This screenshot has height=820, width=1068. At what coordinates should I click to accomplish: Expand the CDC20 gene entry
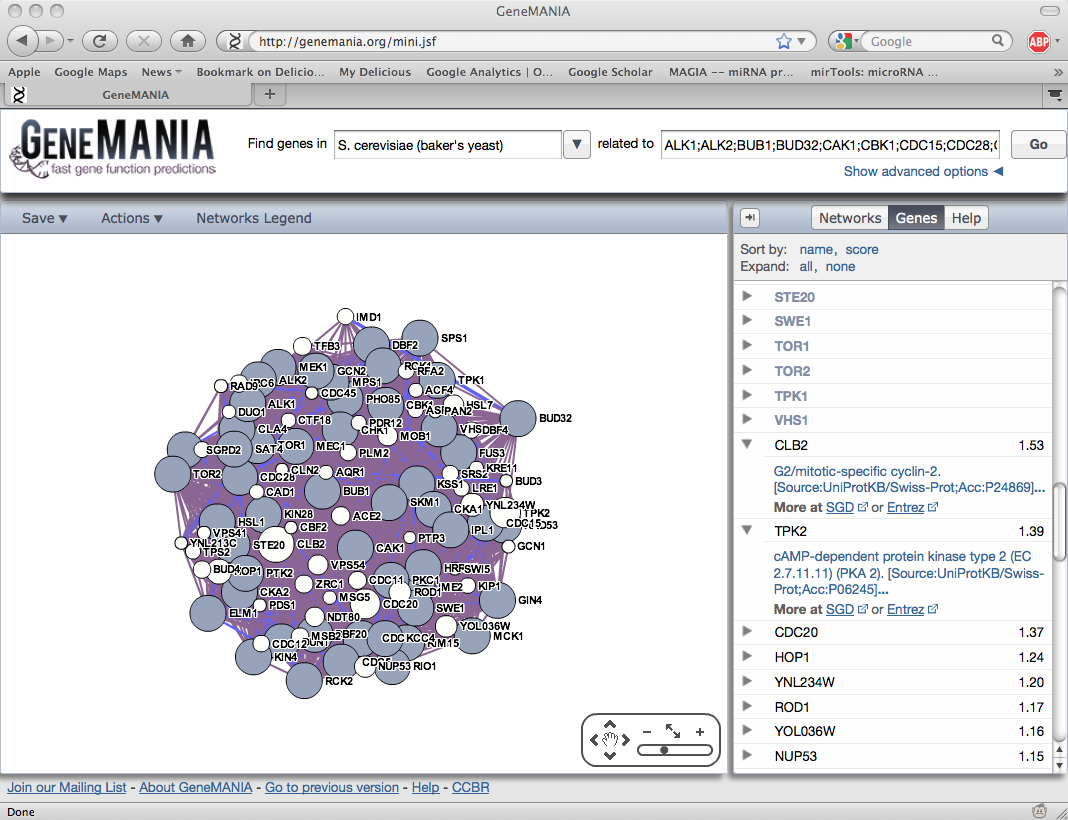click(747, 632)
